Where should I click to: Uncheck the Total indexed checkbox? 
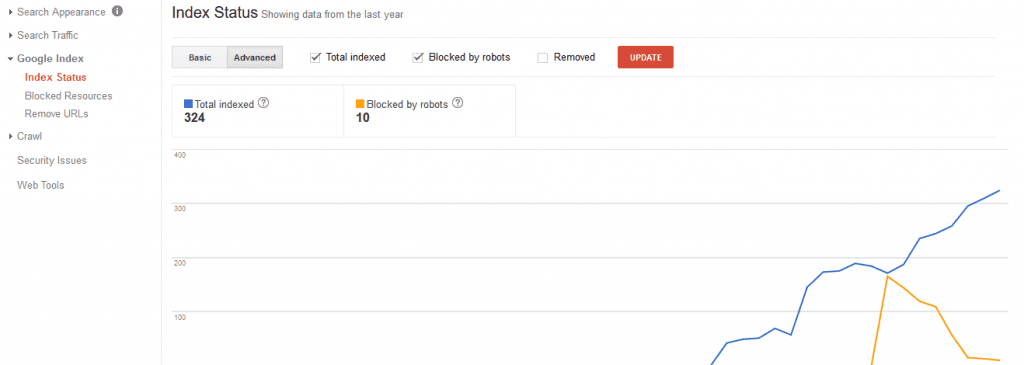pos(315,57)
